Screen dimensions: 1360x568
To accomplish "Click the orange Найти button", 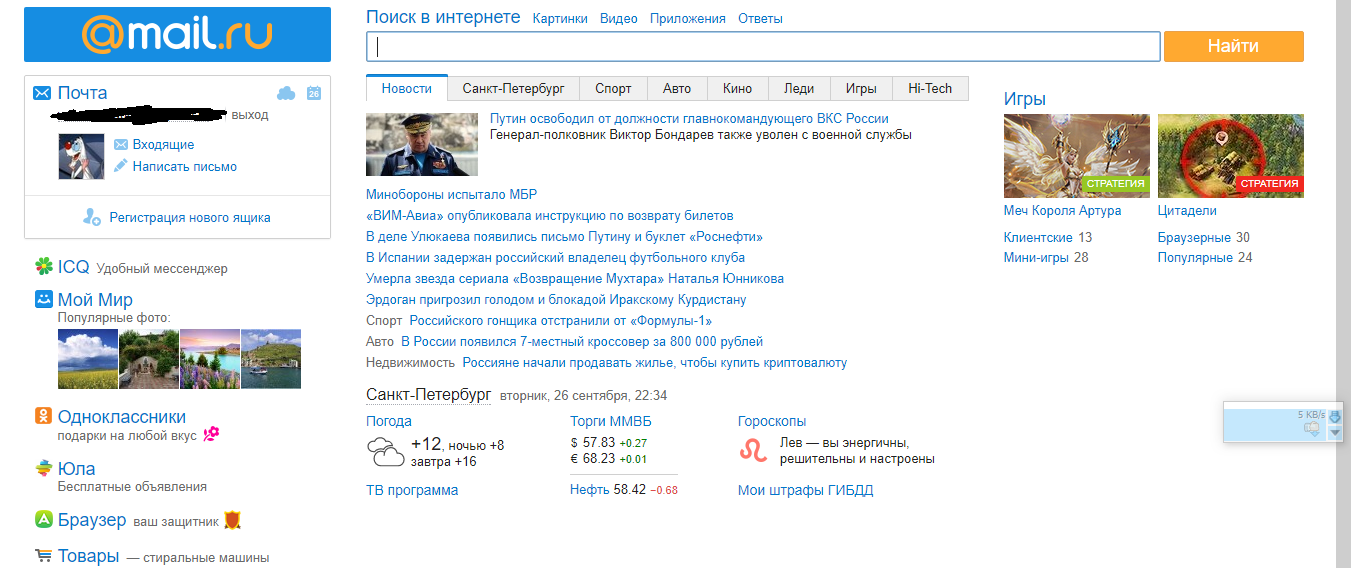I will pyautogui.click(x=1234, y=46).
